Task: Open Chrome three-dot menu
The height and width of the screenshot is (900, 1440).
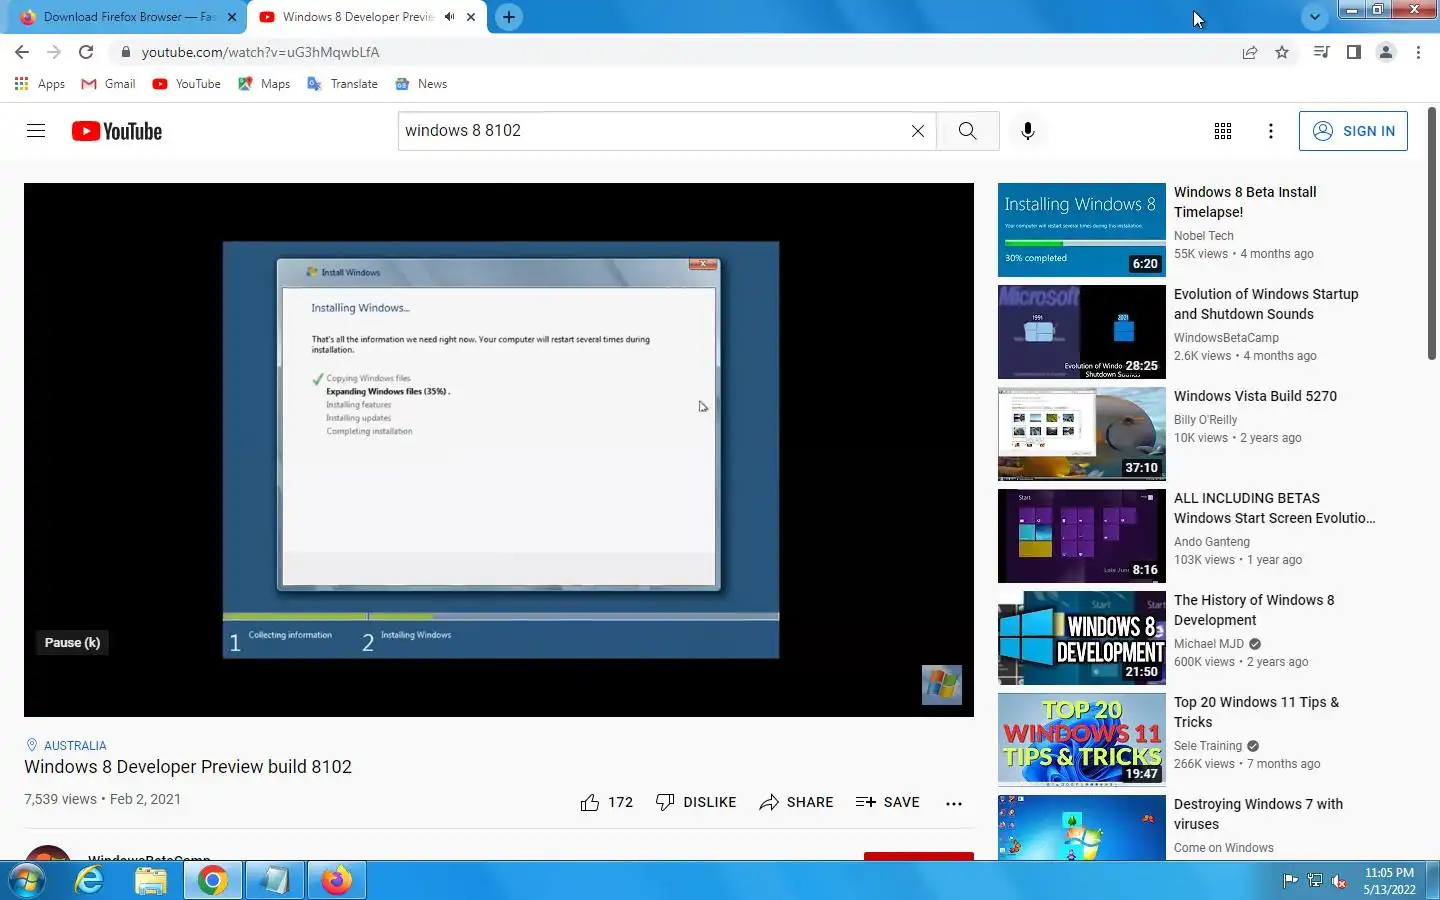Action: 1418,52
